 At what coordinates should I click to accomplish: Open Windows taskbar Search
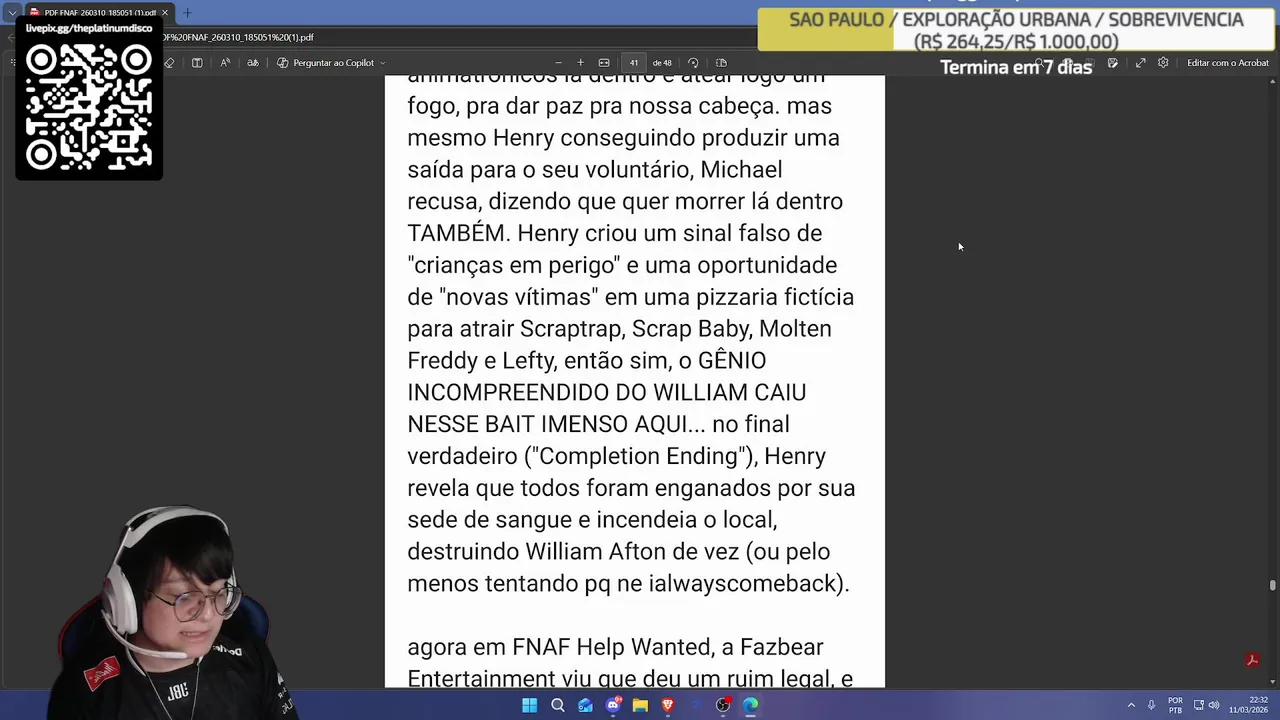[558, 705]
